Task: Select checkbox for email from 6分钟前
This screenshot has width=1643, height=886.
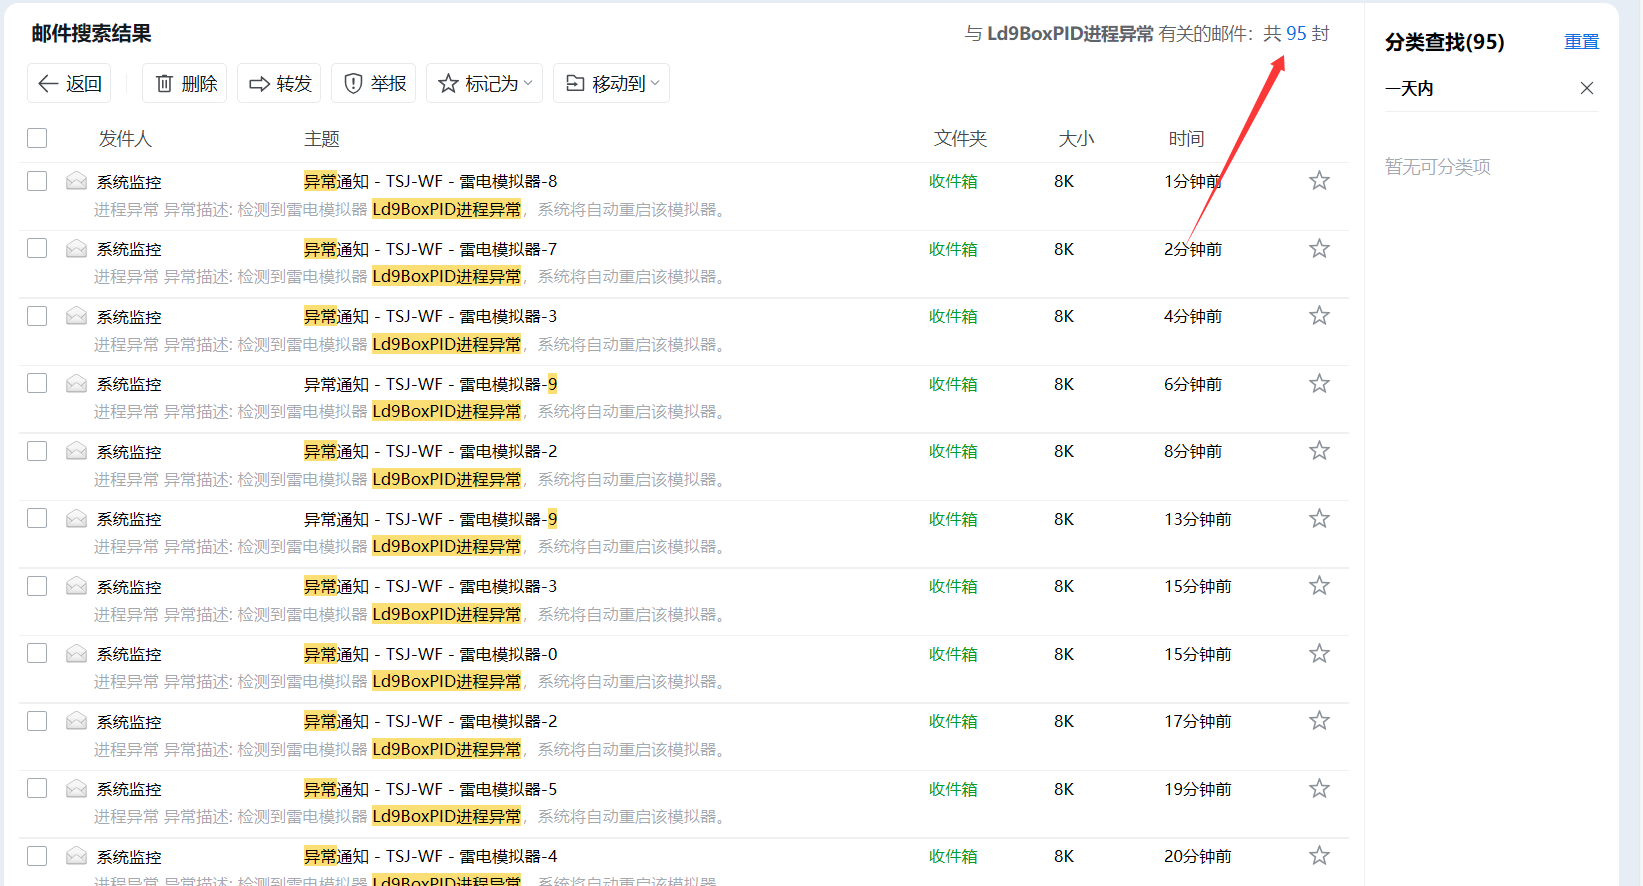Action: (37, 384)
